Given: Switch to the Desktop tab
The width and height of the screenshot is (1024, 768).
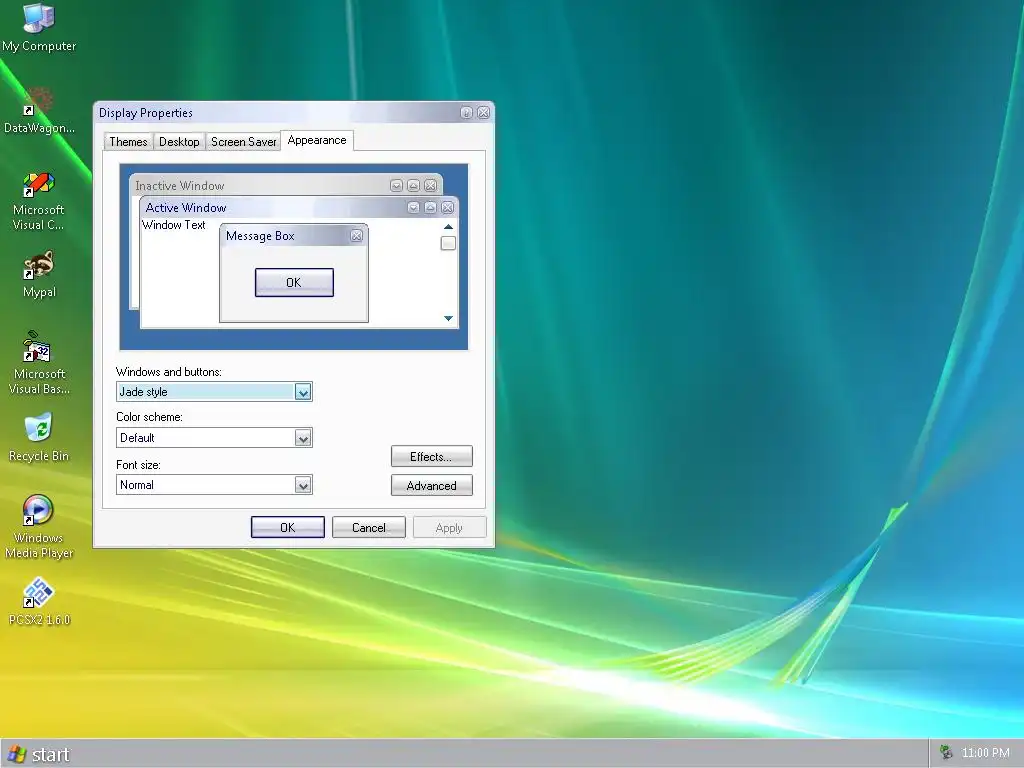Looking at the screenshot, I should 179,142.
